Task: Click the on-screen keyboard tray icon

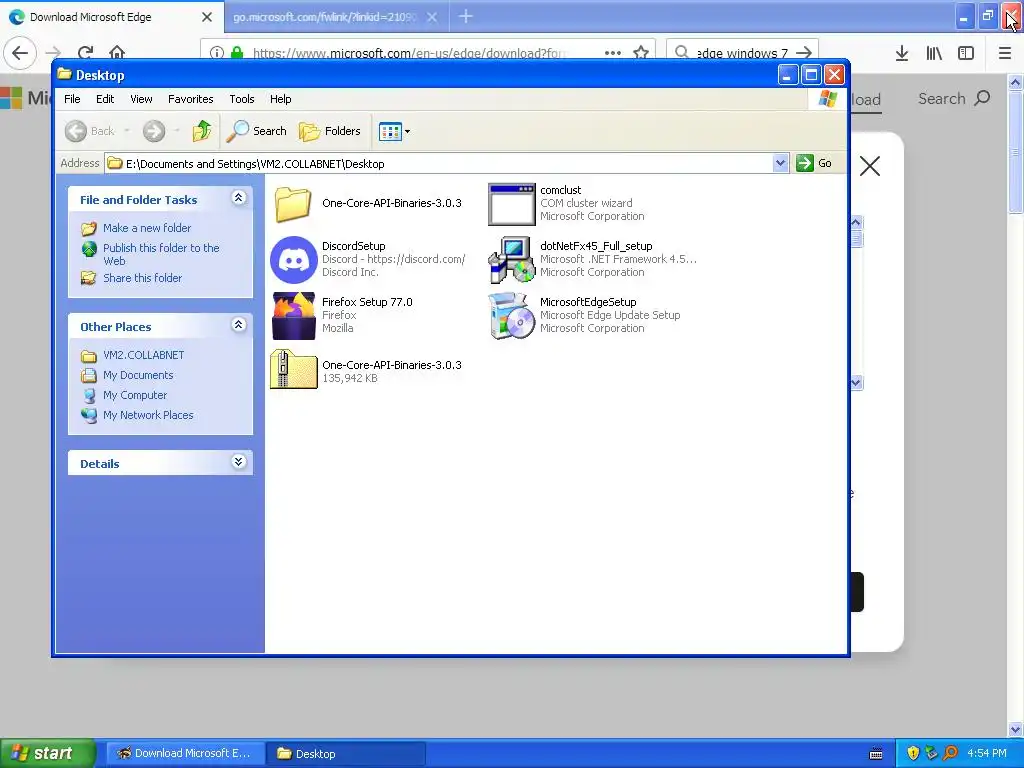Action: (876, 754)
